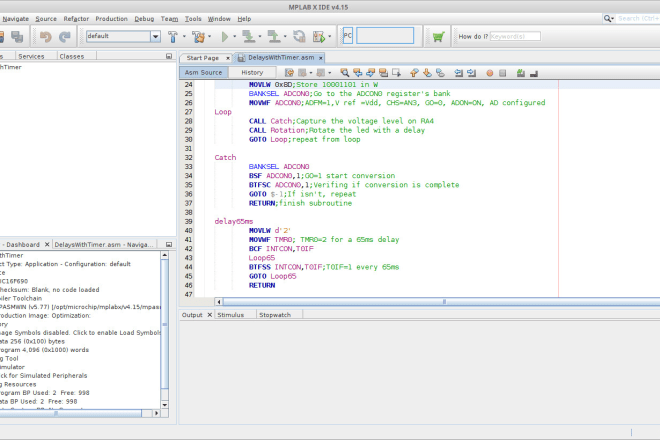
Task: Open the Stopwatch tab
Action: click(274, 315)
